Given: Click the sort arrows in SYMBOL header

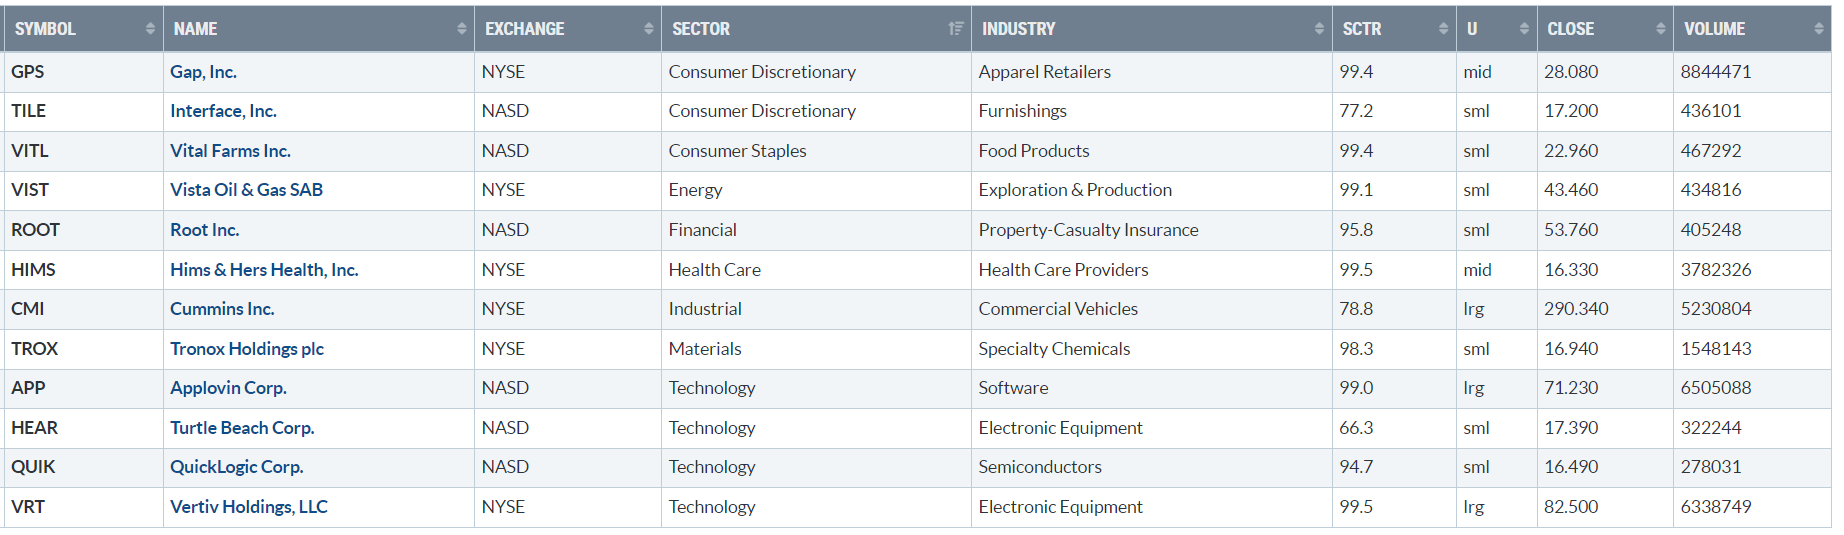Looking at the screenshot, I should (150, 29).
